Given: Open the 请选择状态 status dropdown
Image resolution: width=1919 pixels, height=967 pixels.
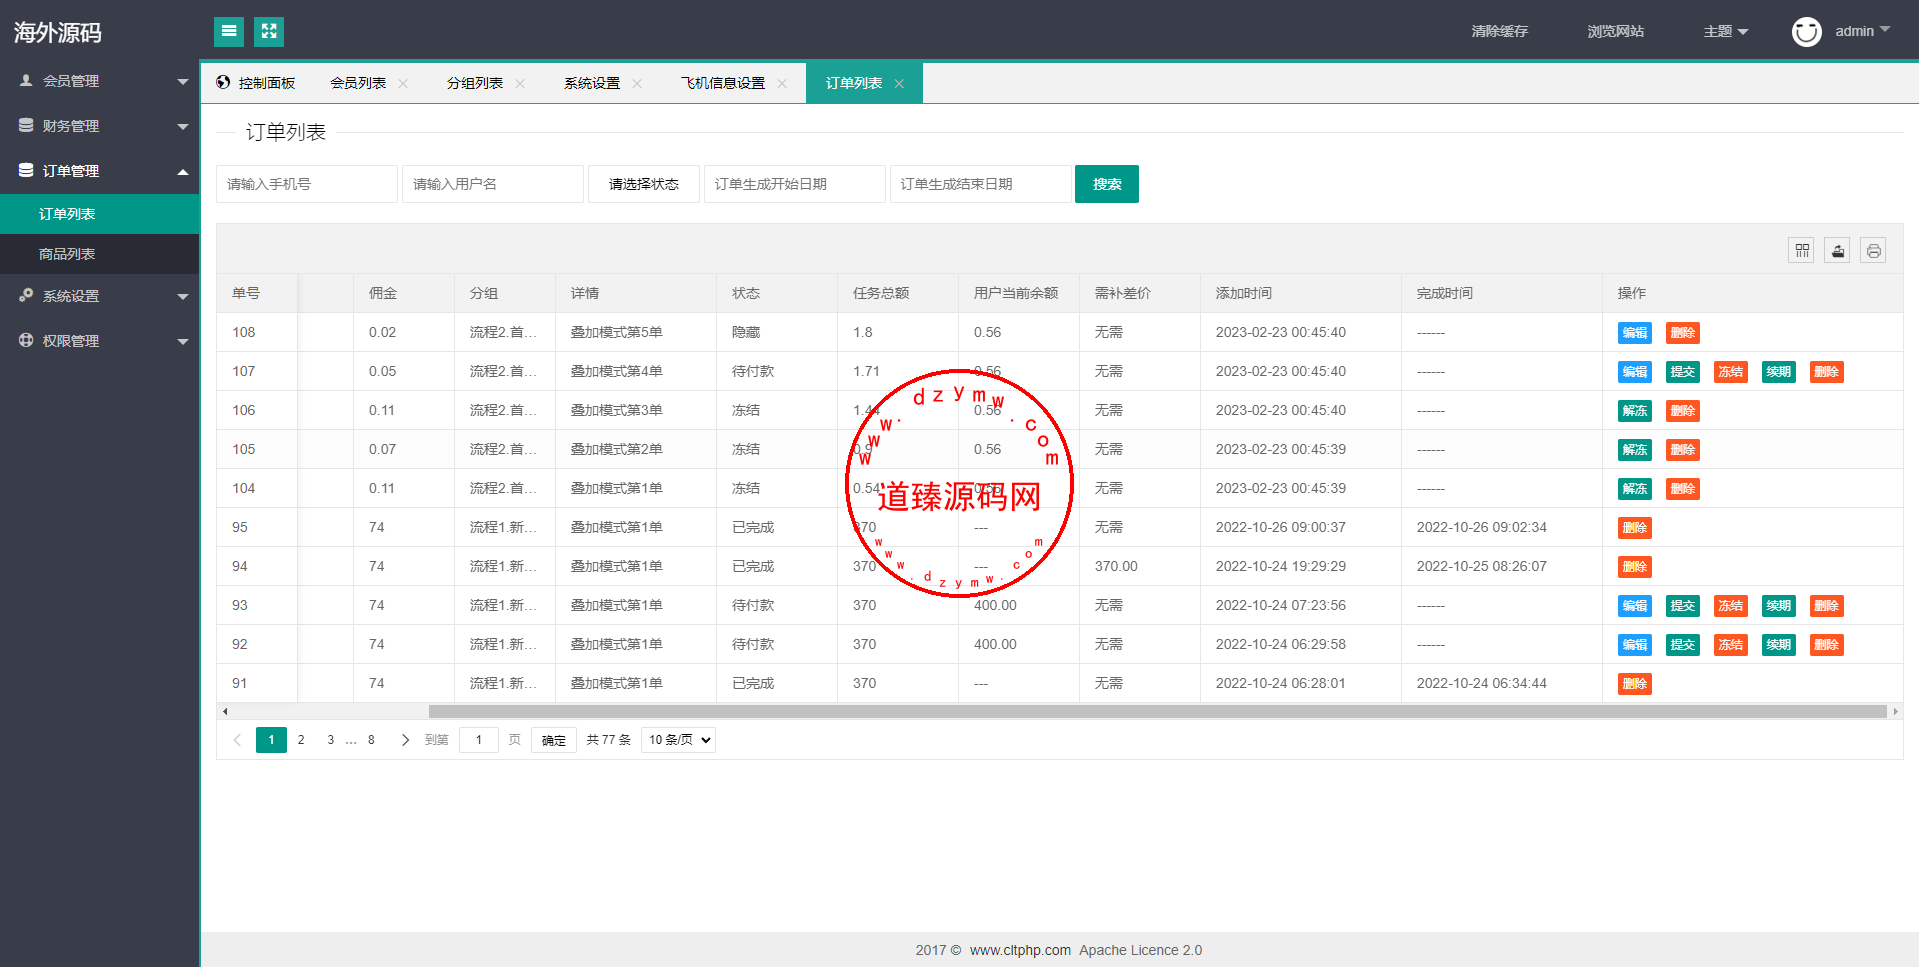Looking at the screenshot, I should pyautogui.click(x=644, y=184).
